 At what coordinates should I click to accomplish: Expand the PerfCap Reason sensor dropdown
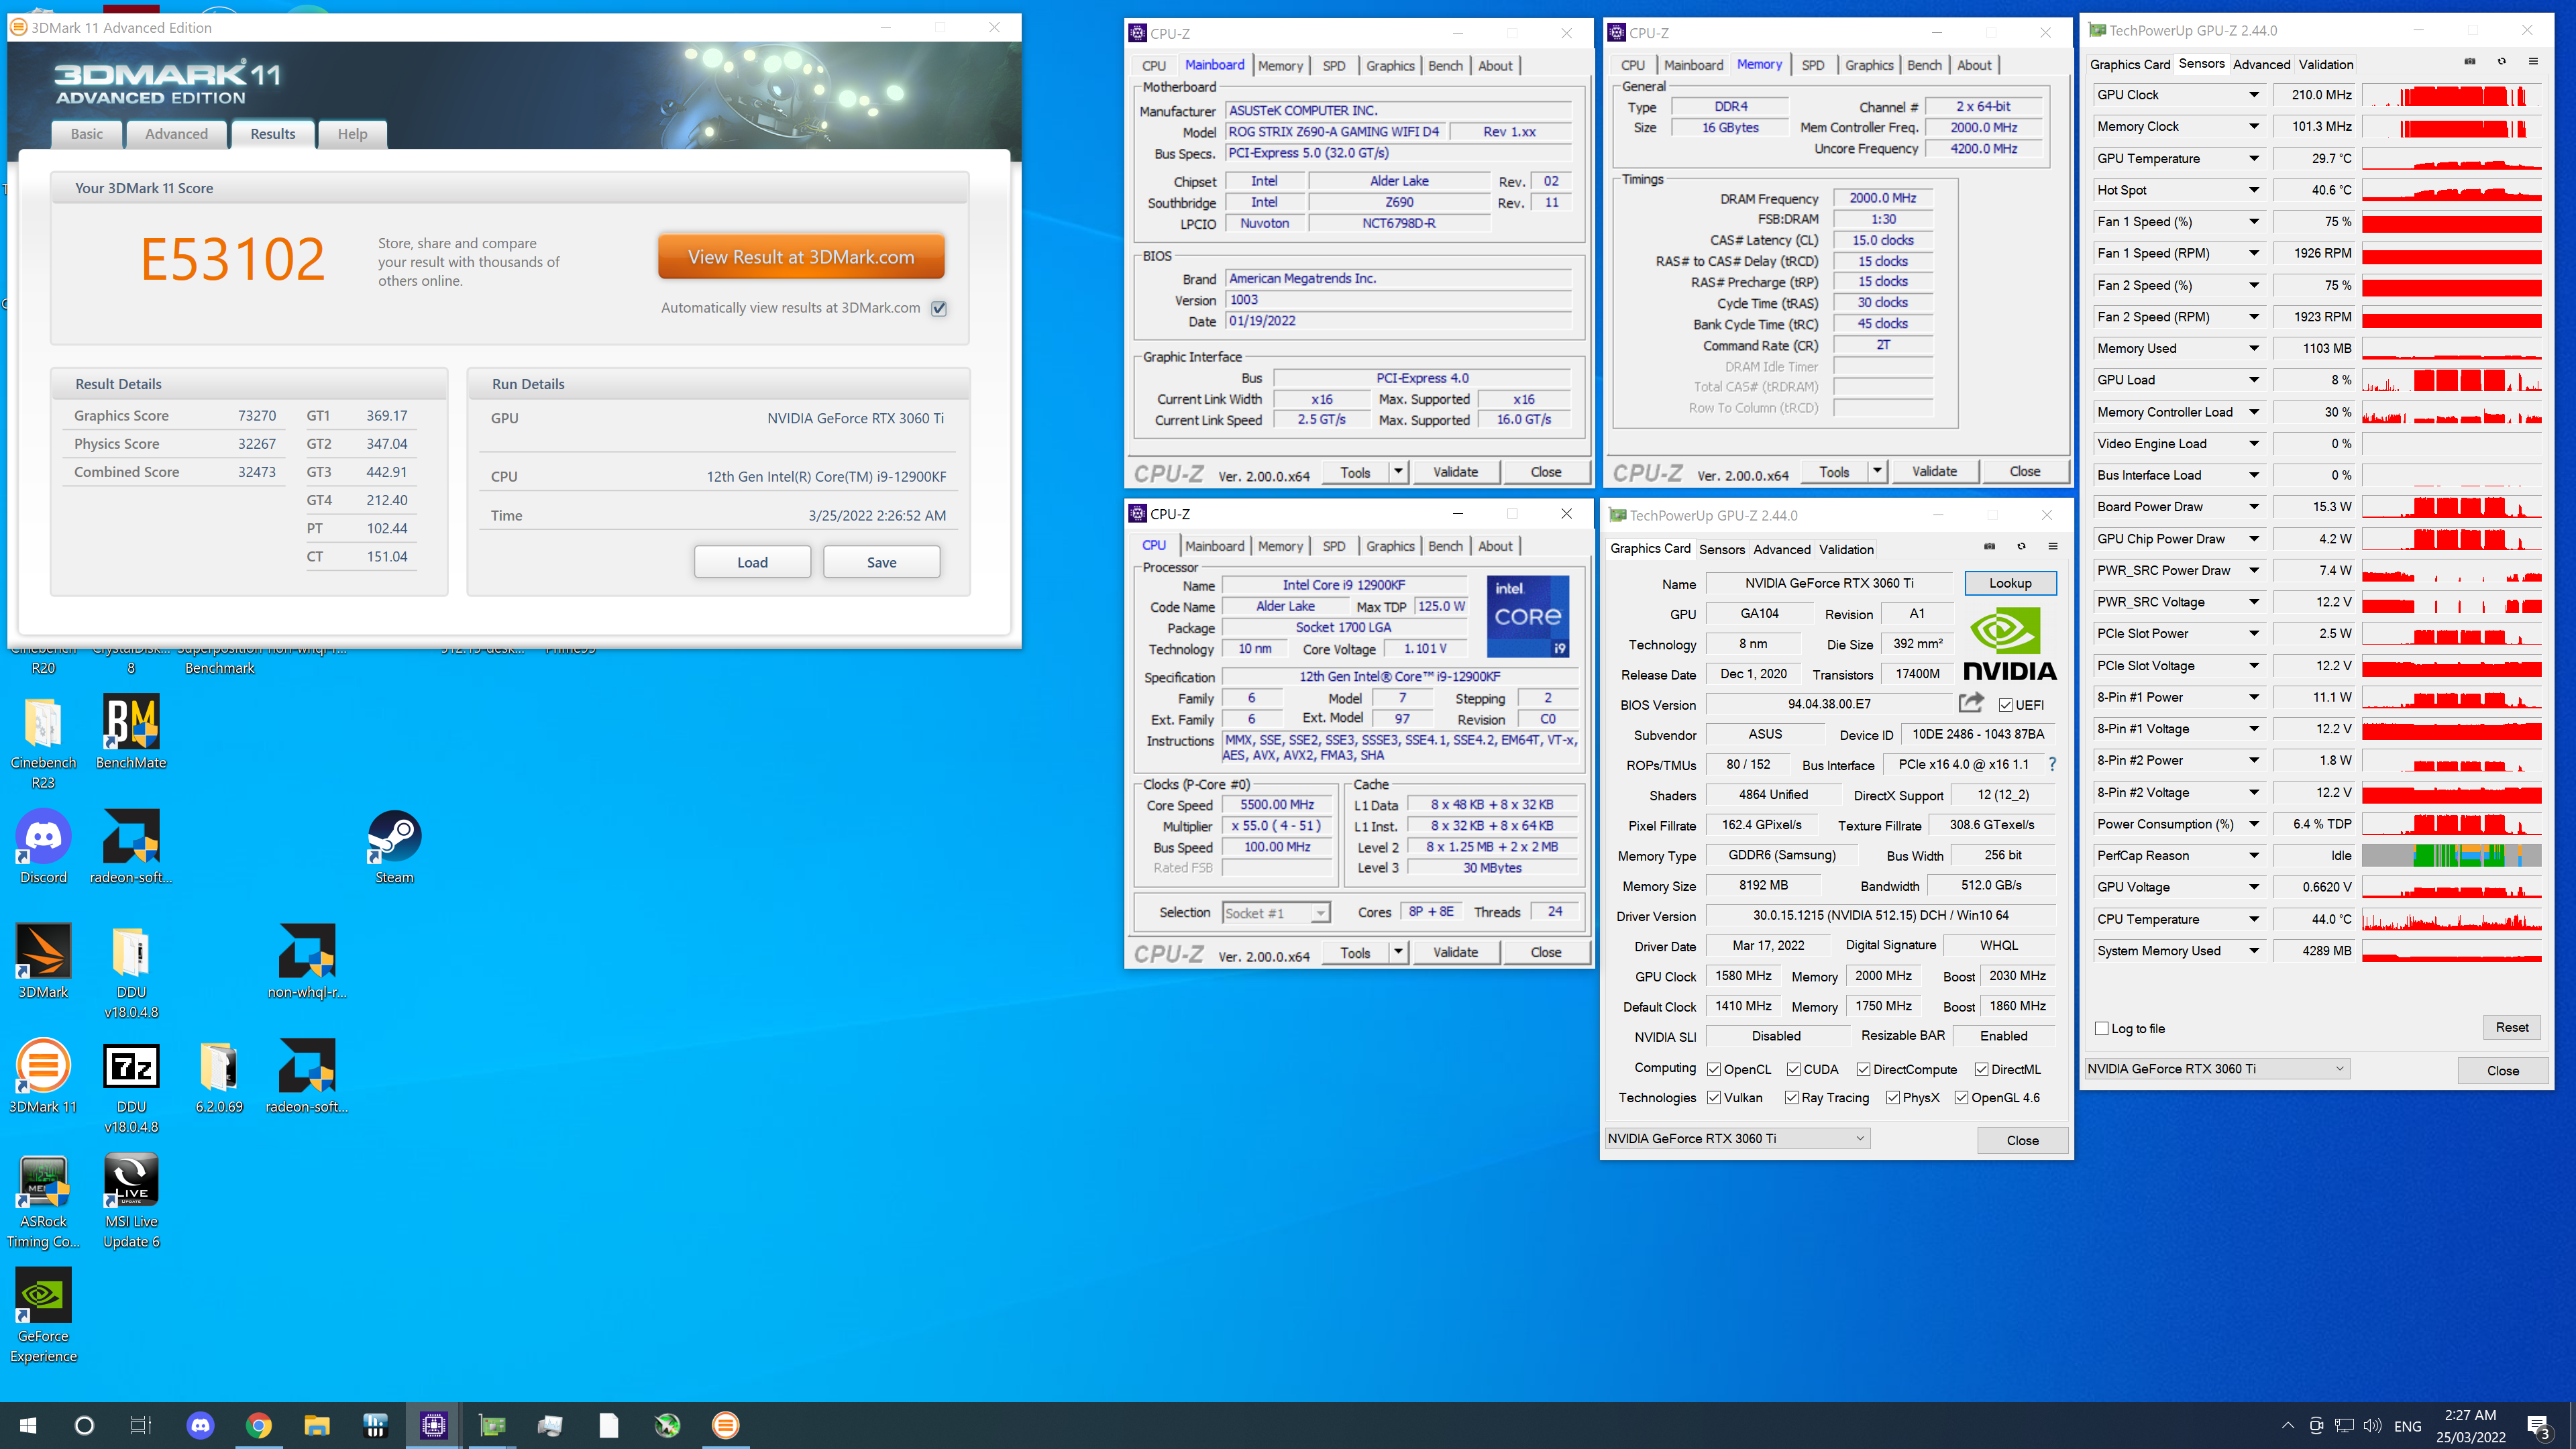2254,856
